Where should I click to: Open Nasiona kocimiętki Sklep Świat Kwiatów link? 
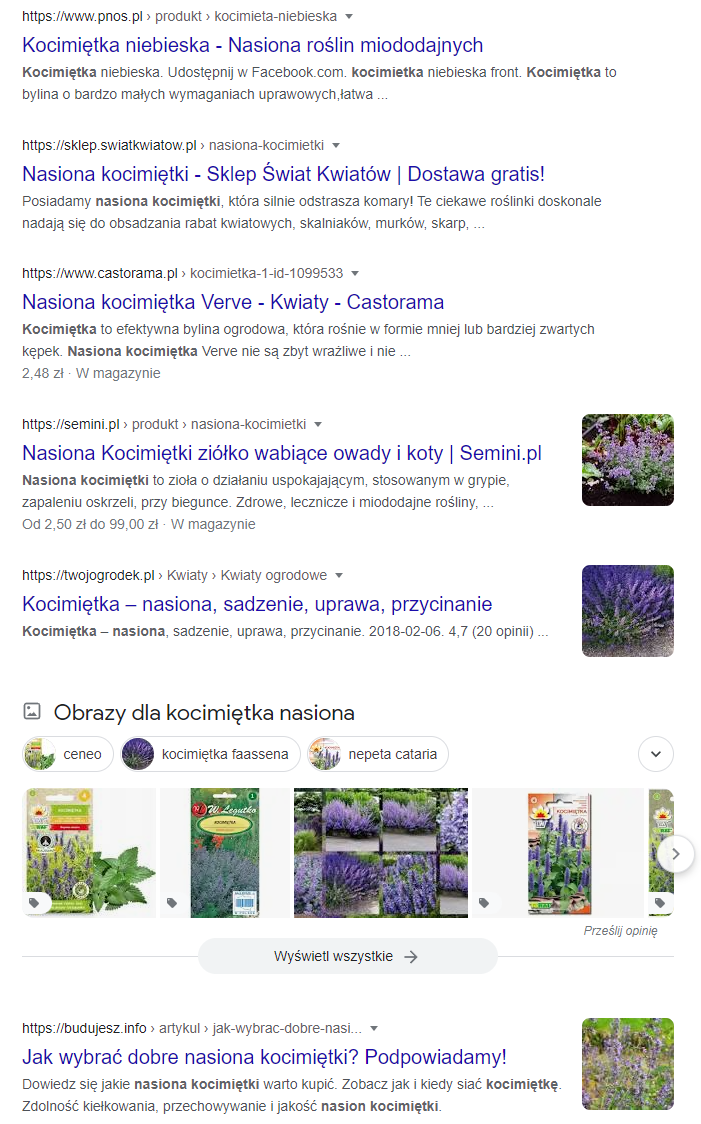coord(283,174)
